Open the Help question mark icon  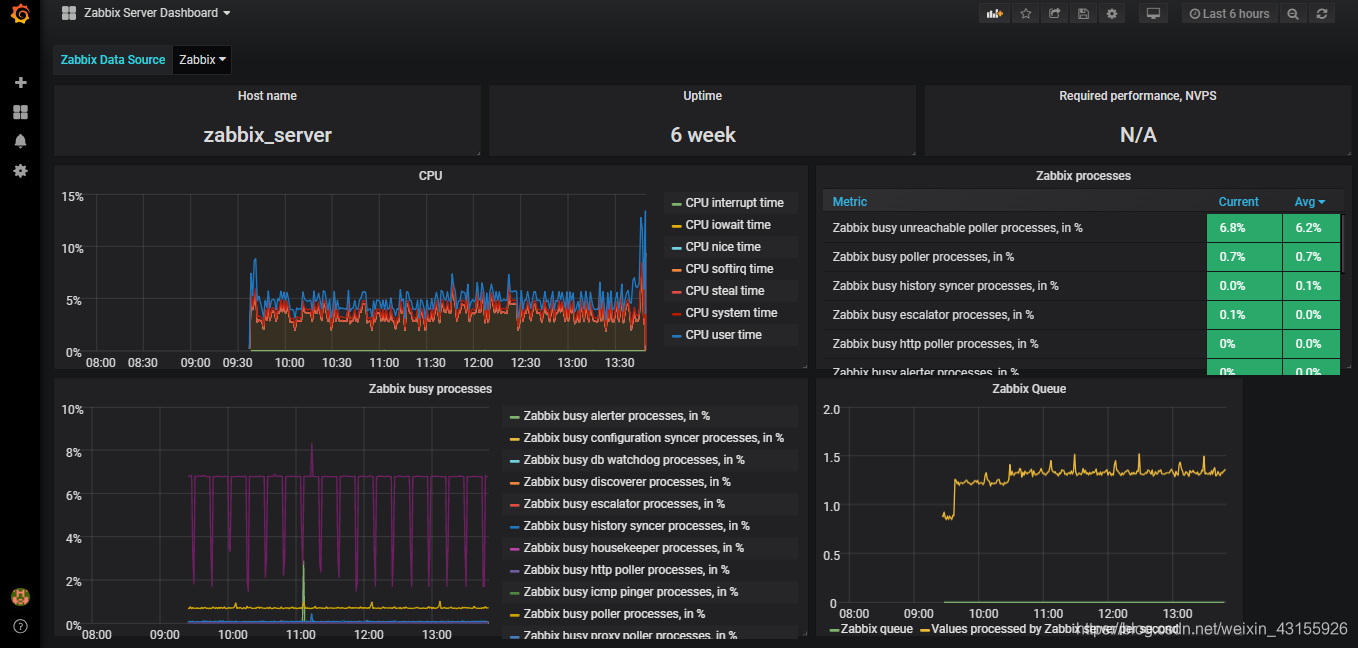click(x=20, y=627)
